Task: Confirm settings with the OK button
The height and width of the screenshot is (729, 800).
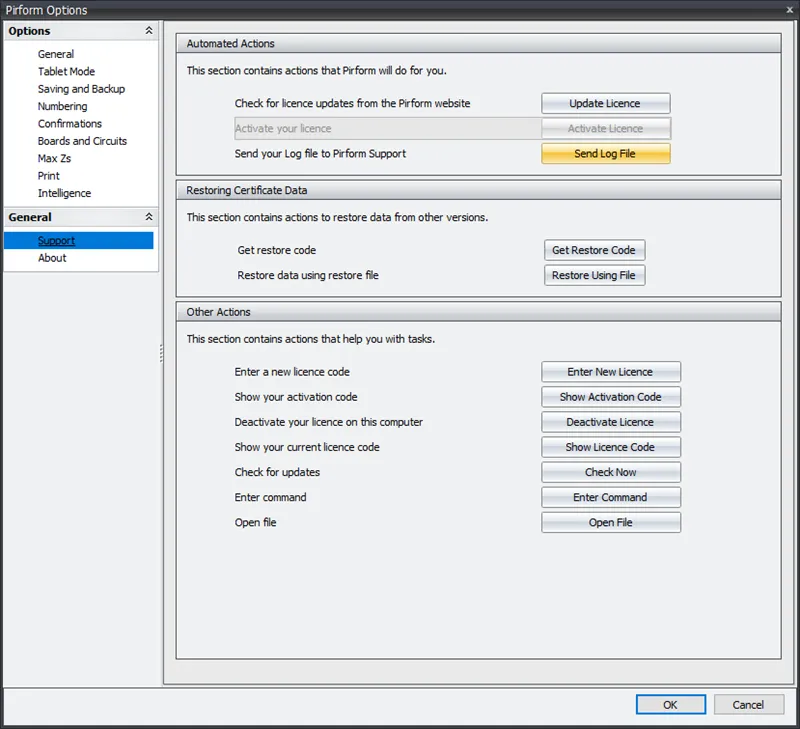Action: pyautogui.click(x=670, y=704)
